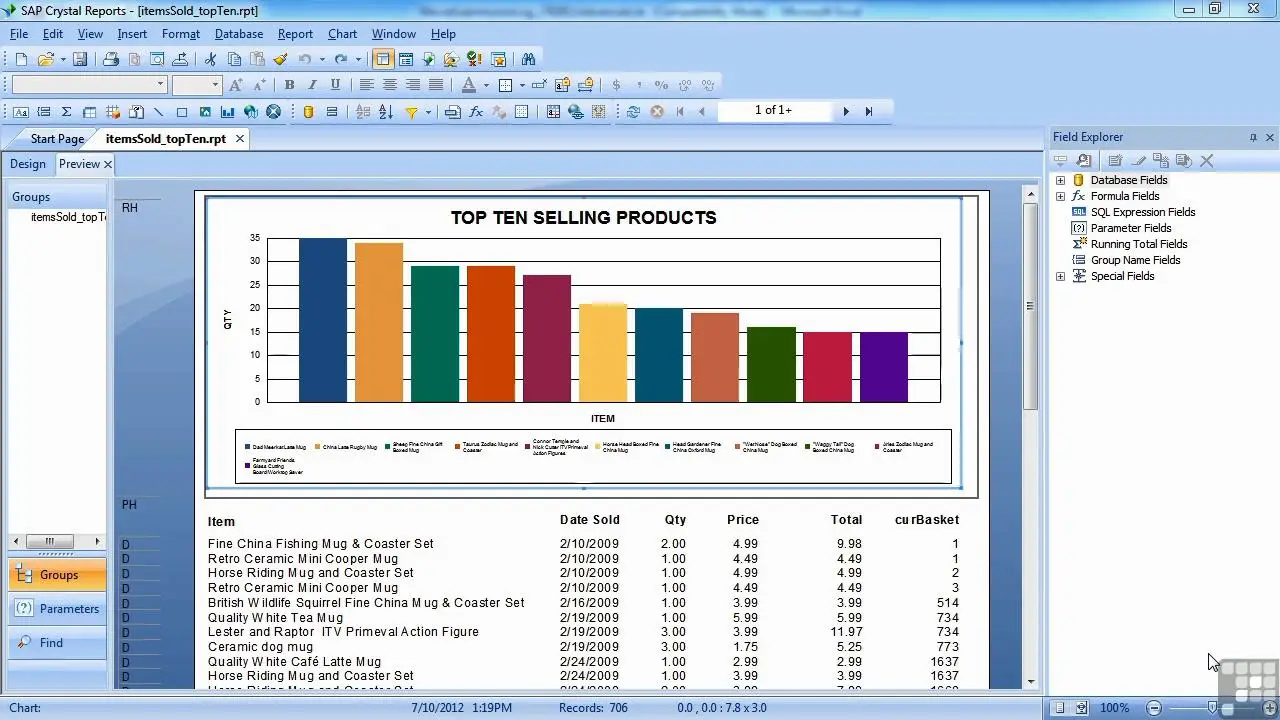This screenshot has width=1280, height=720.
Task: Select Running Total Fields item
Action: pos(1139,244)
